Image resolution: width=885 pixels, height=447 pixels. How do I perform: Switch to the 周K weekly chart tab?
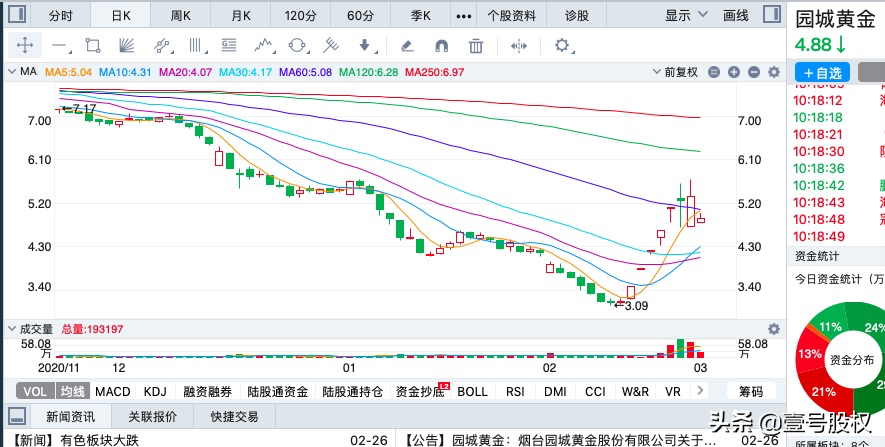click(x=180, y=15)
